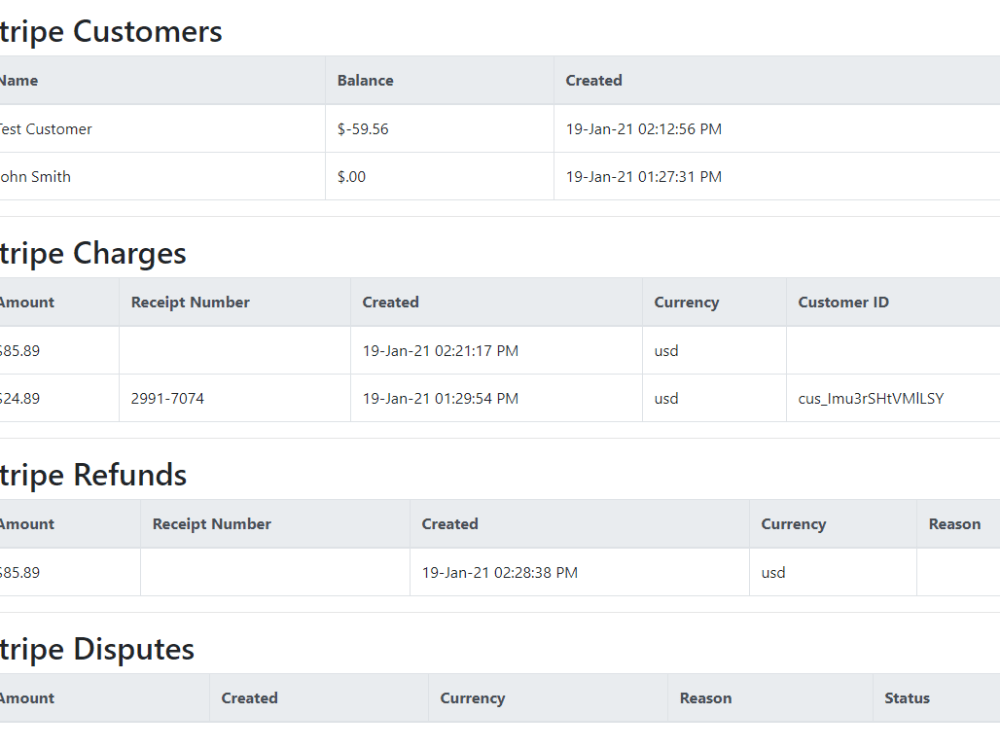The height and width of the screenshot is (750, 1000).
Task: Click Currency header in Charges table
Action: 686,302
